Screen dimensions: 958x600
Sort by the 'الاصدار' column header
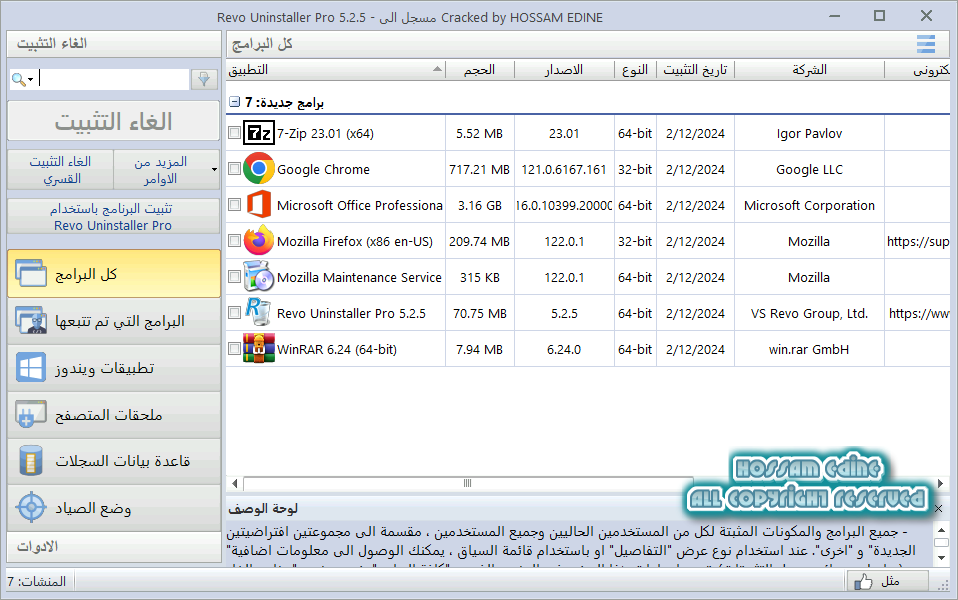click(x=564, y=70)
